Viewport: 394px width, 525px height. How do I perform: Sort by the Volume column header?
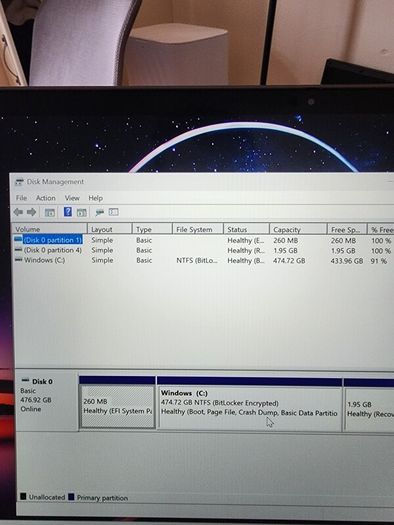point(50,229)
